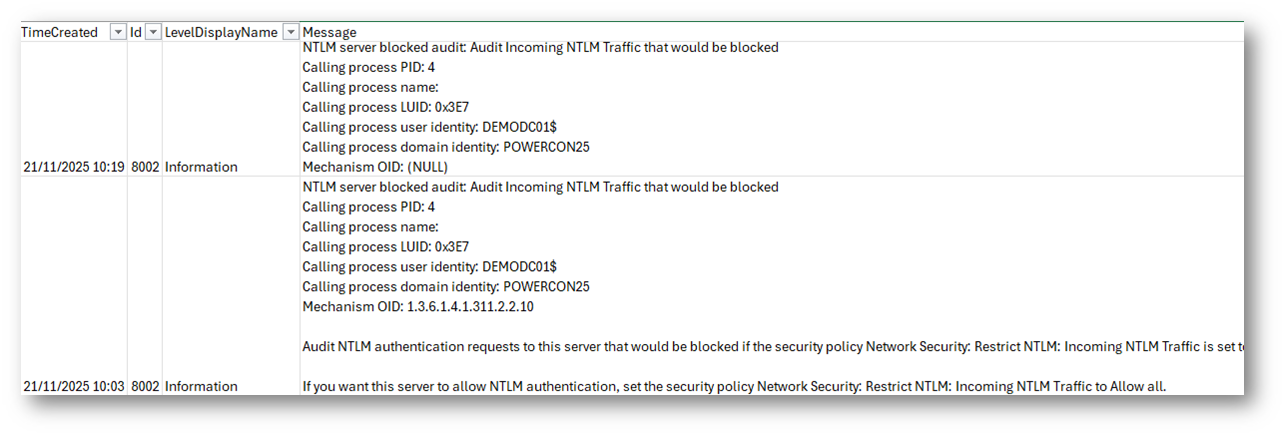Select the LevelDisplayName header label
This screenshot has height=437, width=1286.
[221, 32]
